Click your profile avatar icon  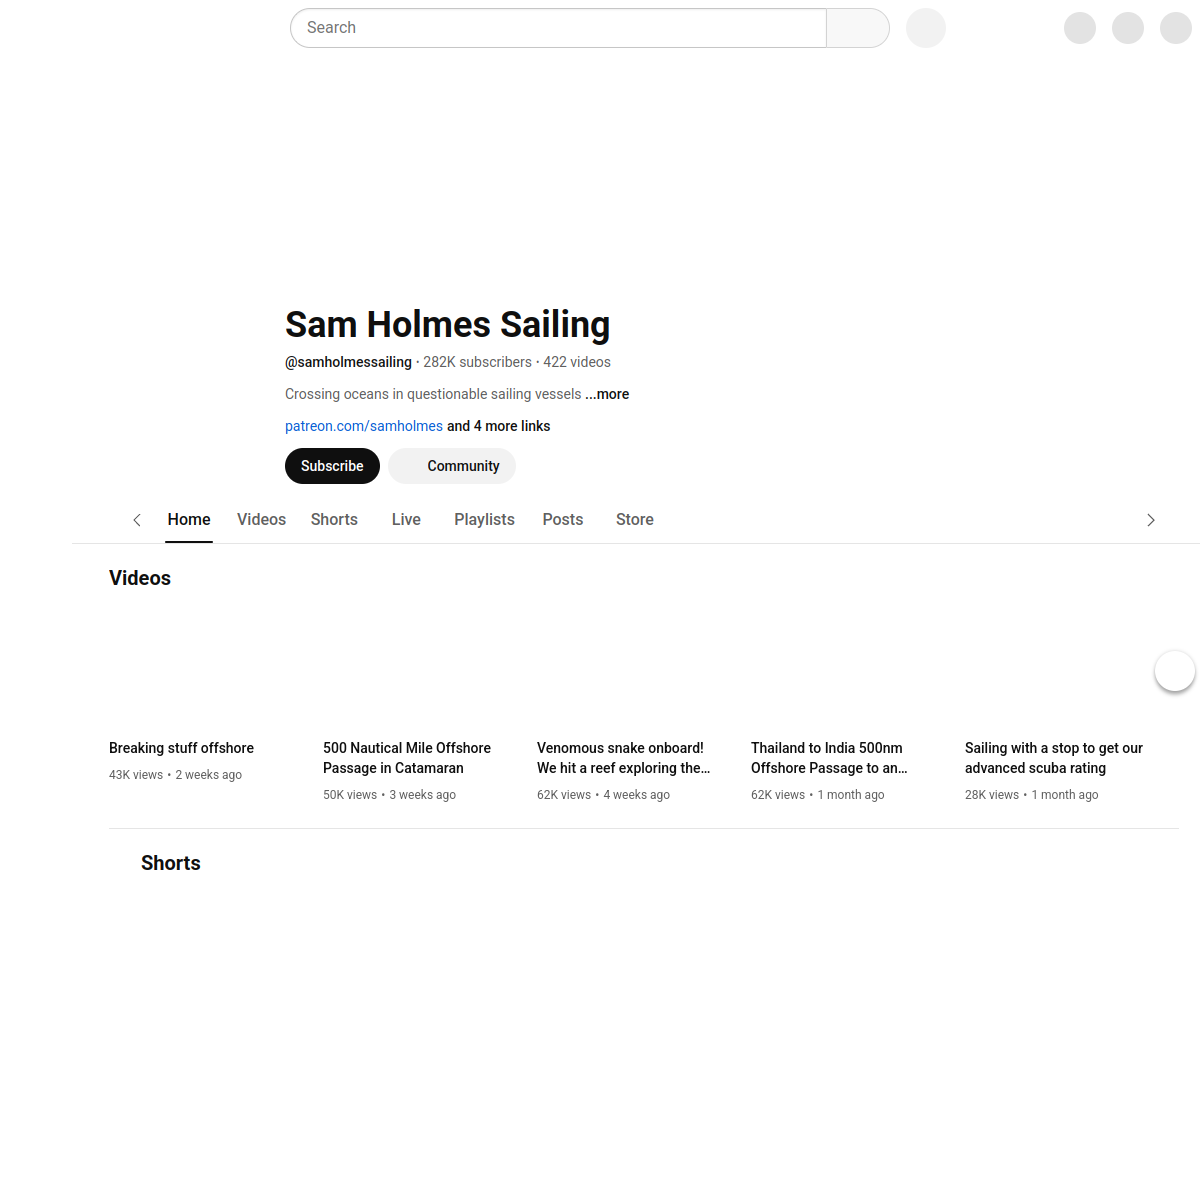(1175, 28)
